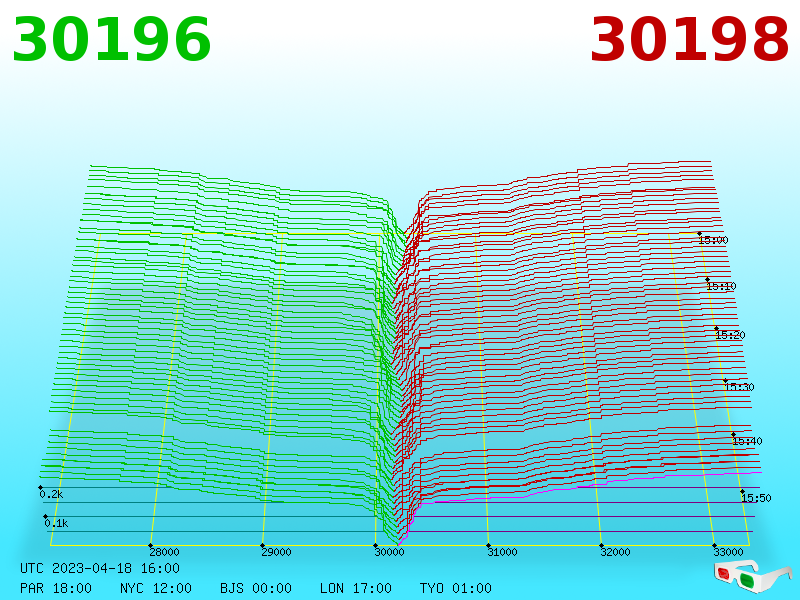Click the 30000 price axis label
800x600 pixels.
[389, 552]
